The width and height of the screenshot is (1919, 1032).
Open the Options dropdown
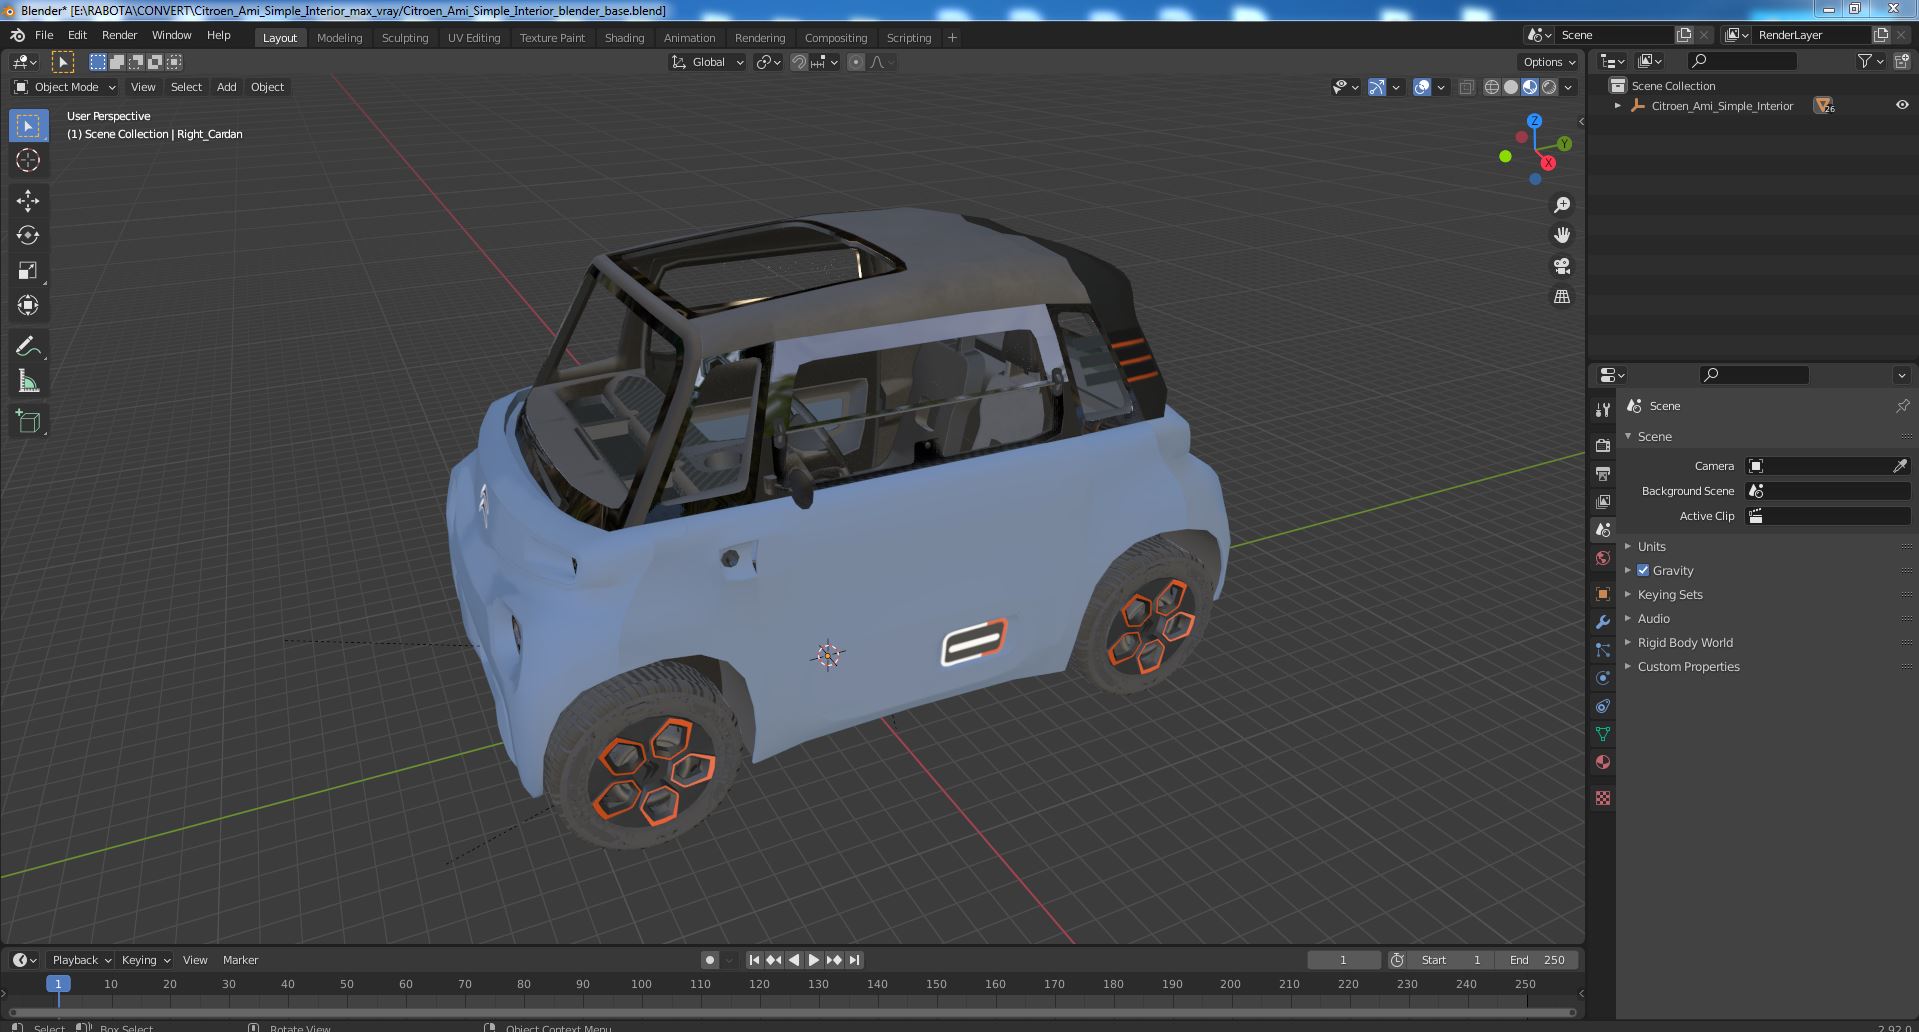[1549, 62]
